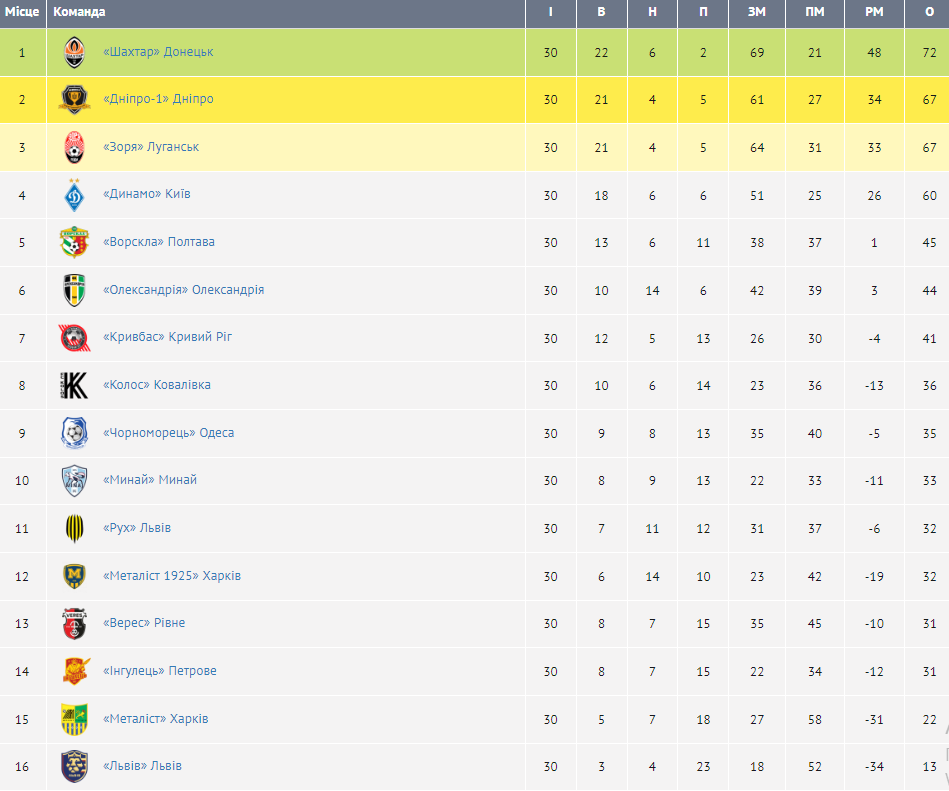The height and width of the screenshot is (791, 949).
Task: Click the «ЗМ» goals scored column header
Action: pyautogui.click(x=756, y=12)
